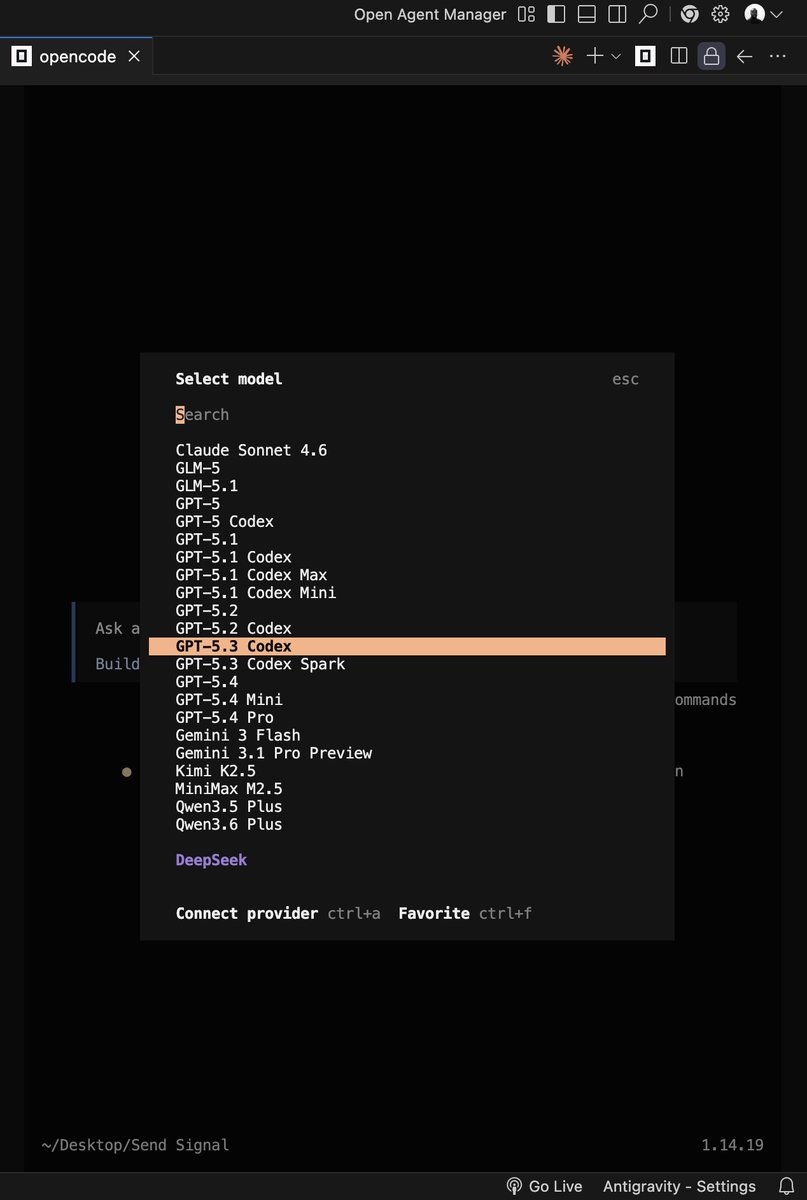This screenshot has height=1200, width=807.
Task: Select Qwen3.5 Plus model
Action: (x=407, y=807)
